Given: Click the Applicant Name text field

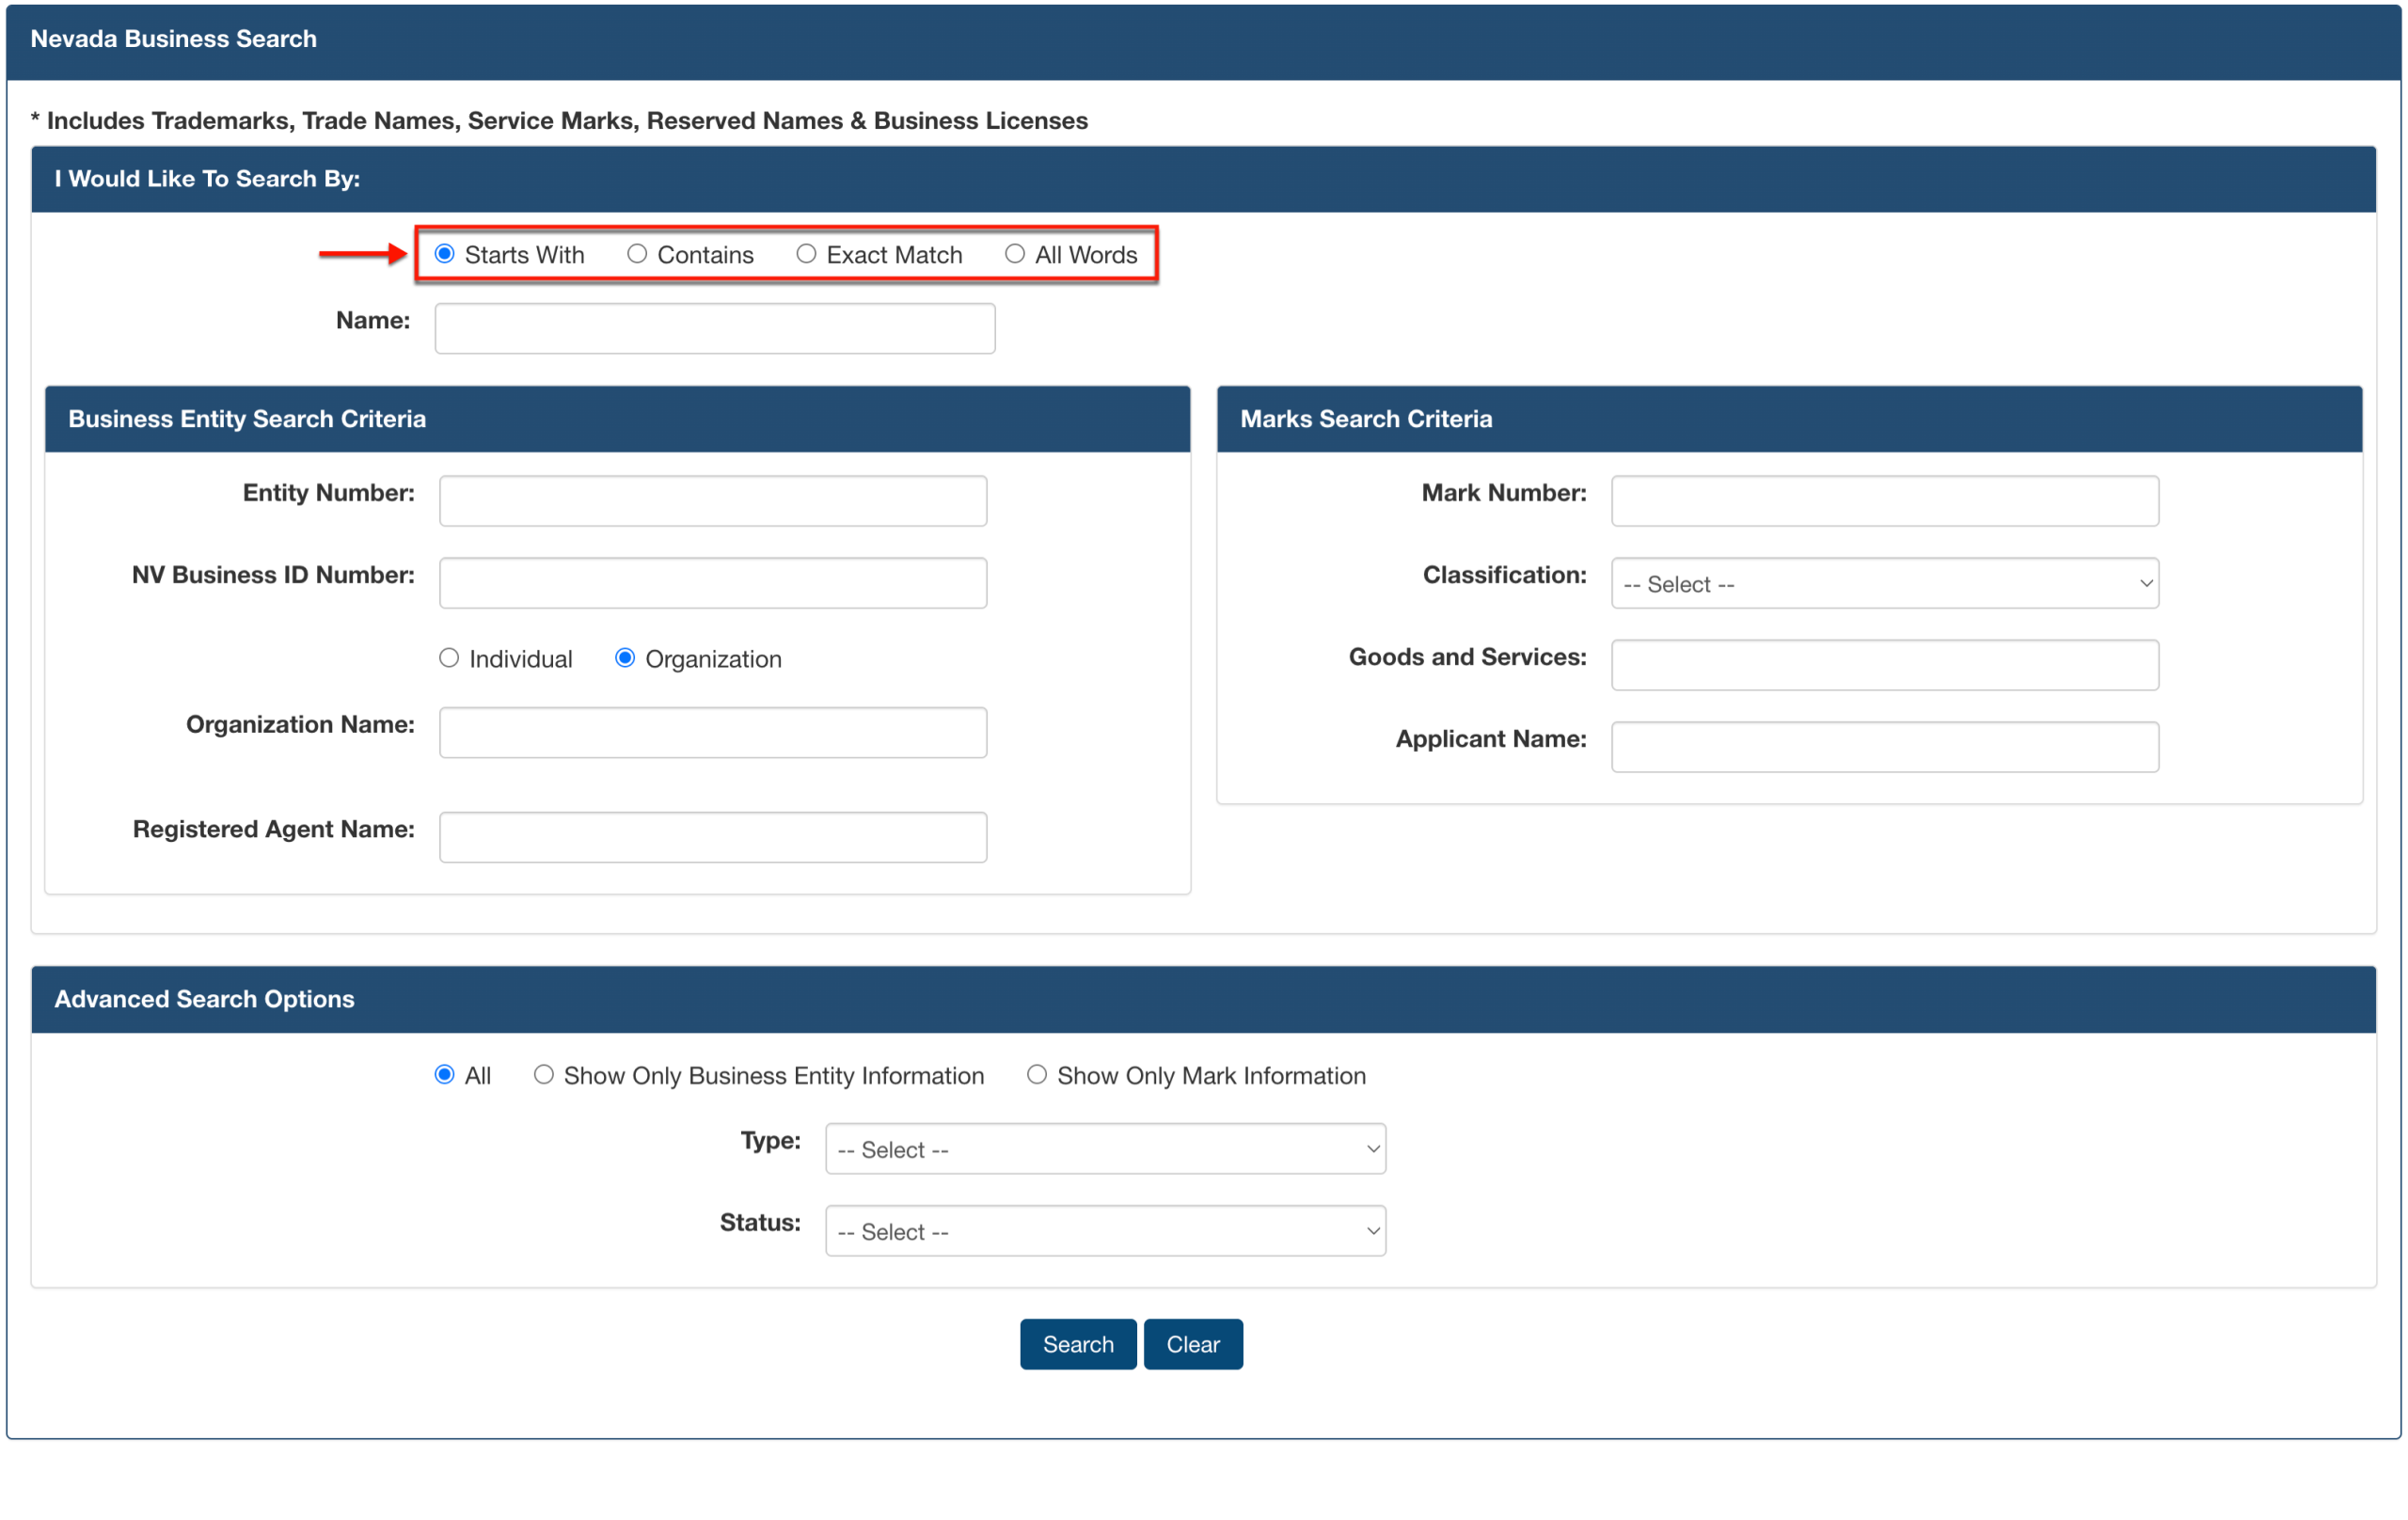Looking at the screenshot, I should (x=1885, y=747).
